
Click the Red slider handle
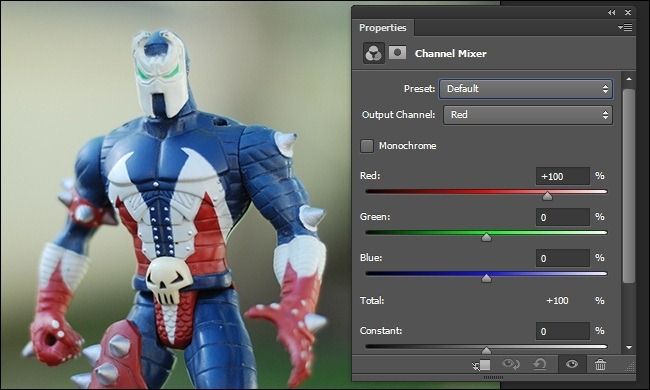pyautogui.click(x=547, y=196)
